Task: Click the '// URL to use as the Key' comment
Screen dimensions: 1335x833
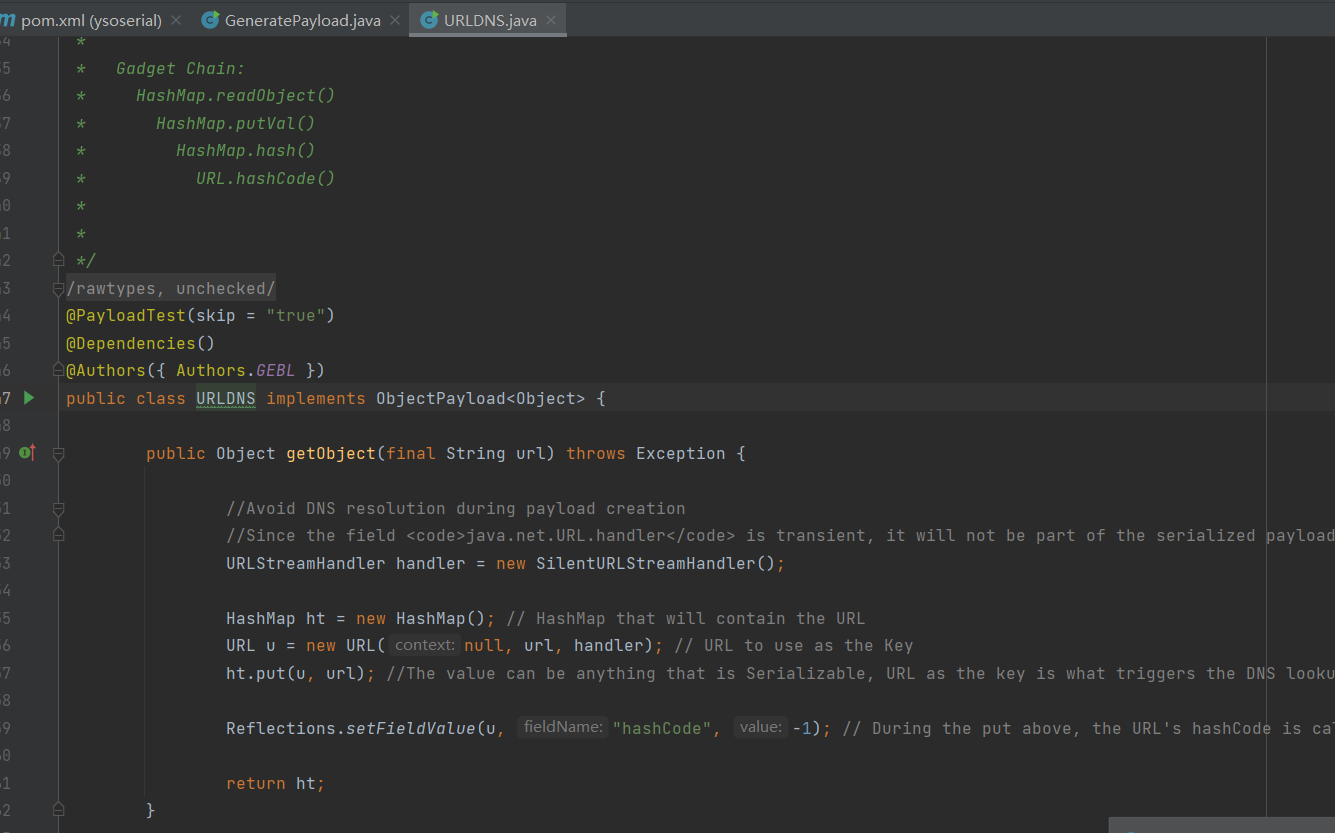Action: point(795,646)
